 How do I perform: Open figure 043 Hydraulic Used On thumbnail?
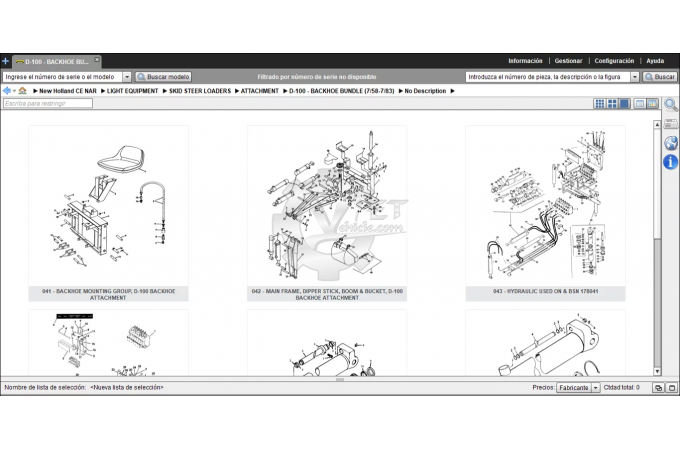click(545, 206)
